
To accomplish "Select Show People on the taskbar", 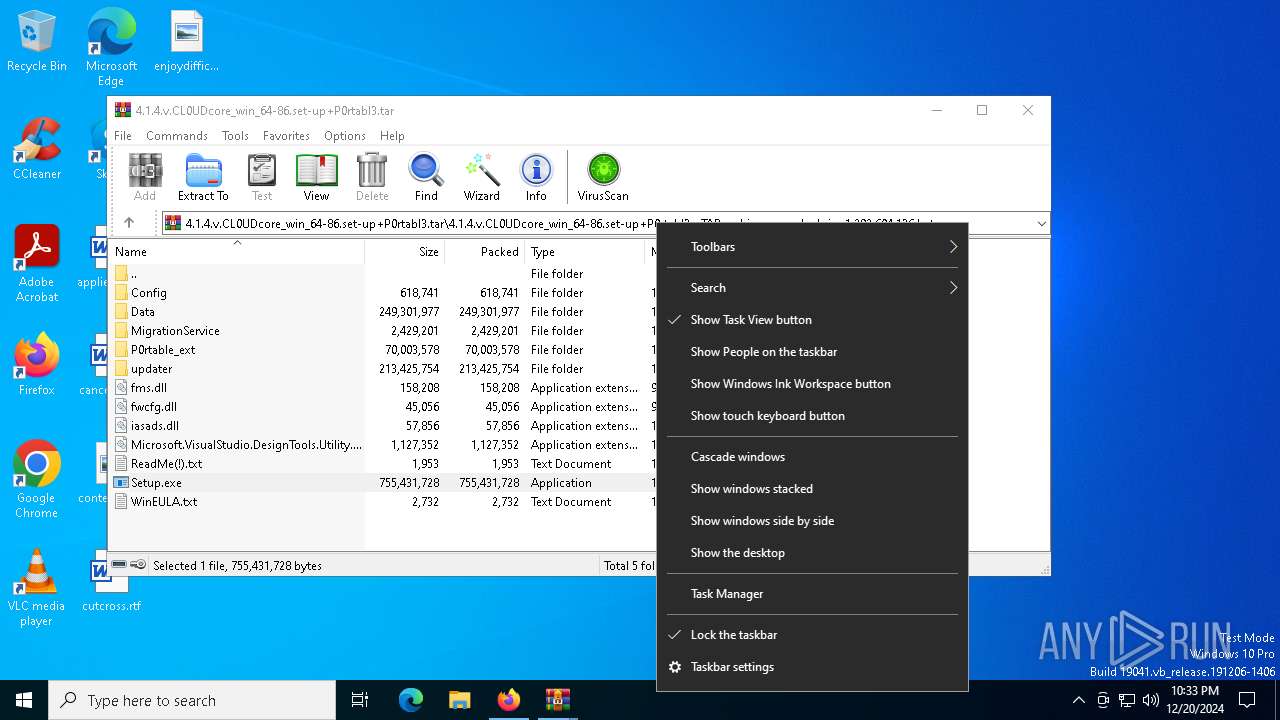I will 812,352.
